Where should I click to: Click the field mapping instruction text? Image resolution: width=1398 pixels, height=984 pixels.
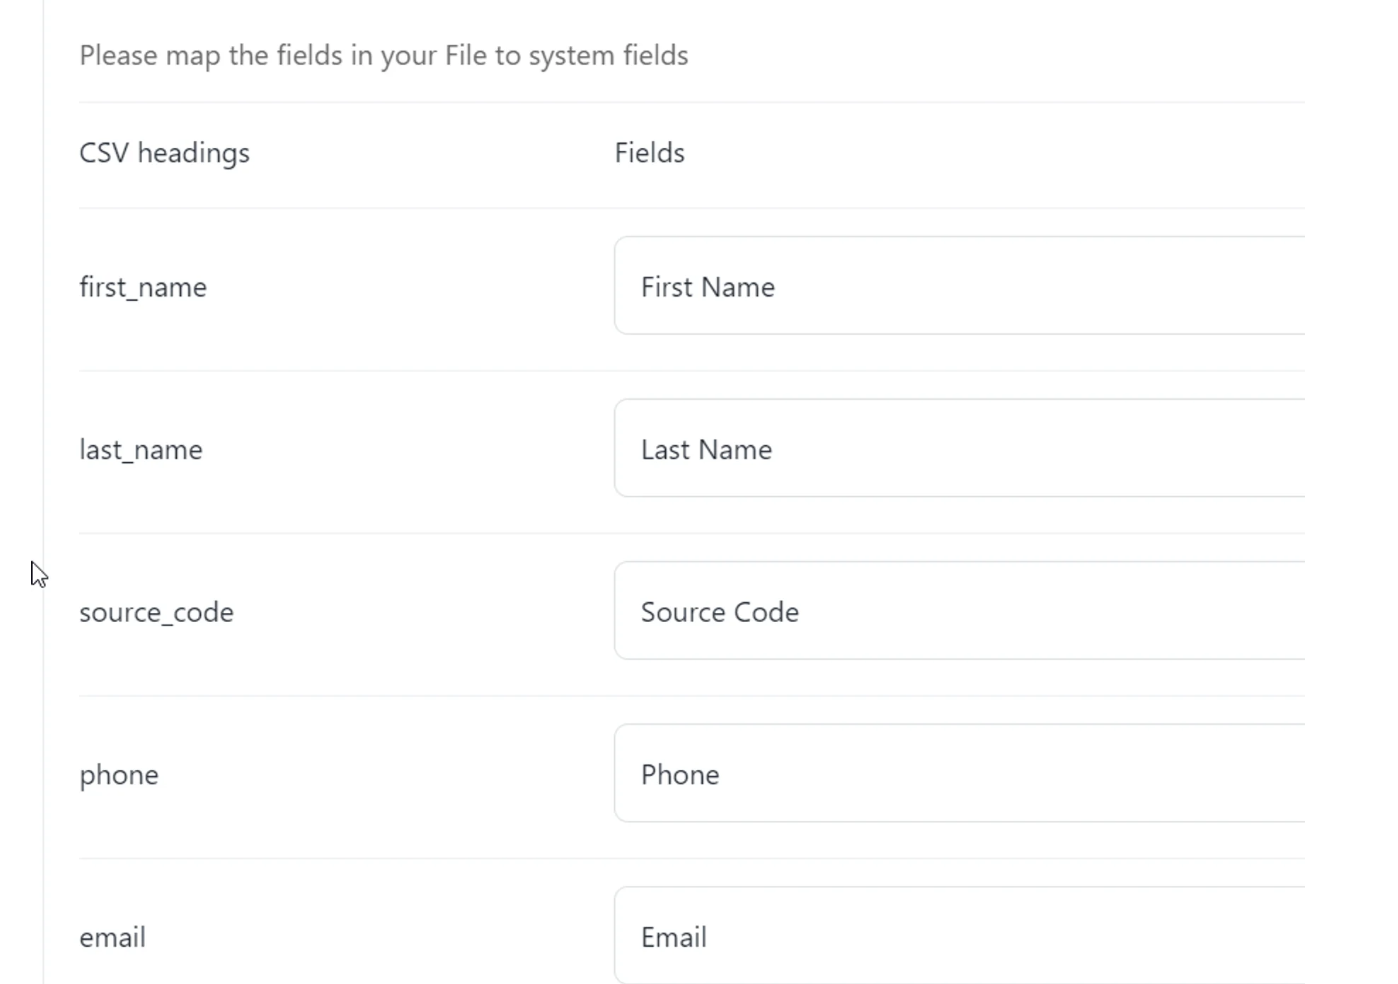click(384, 55)
